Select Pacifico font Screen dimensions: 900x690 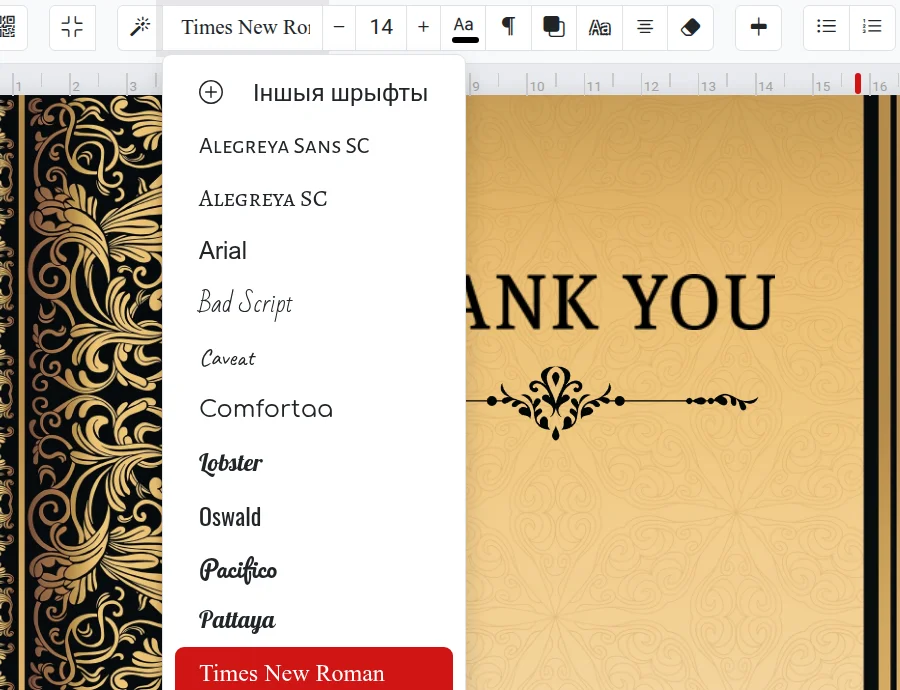pyautogui.click(x=313, y=569)
